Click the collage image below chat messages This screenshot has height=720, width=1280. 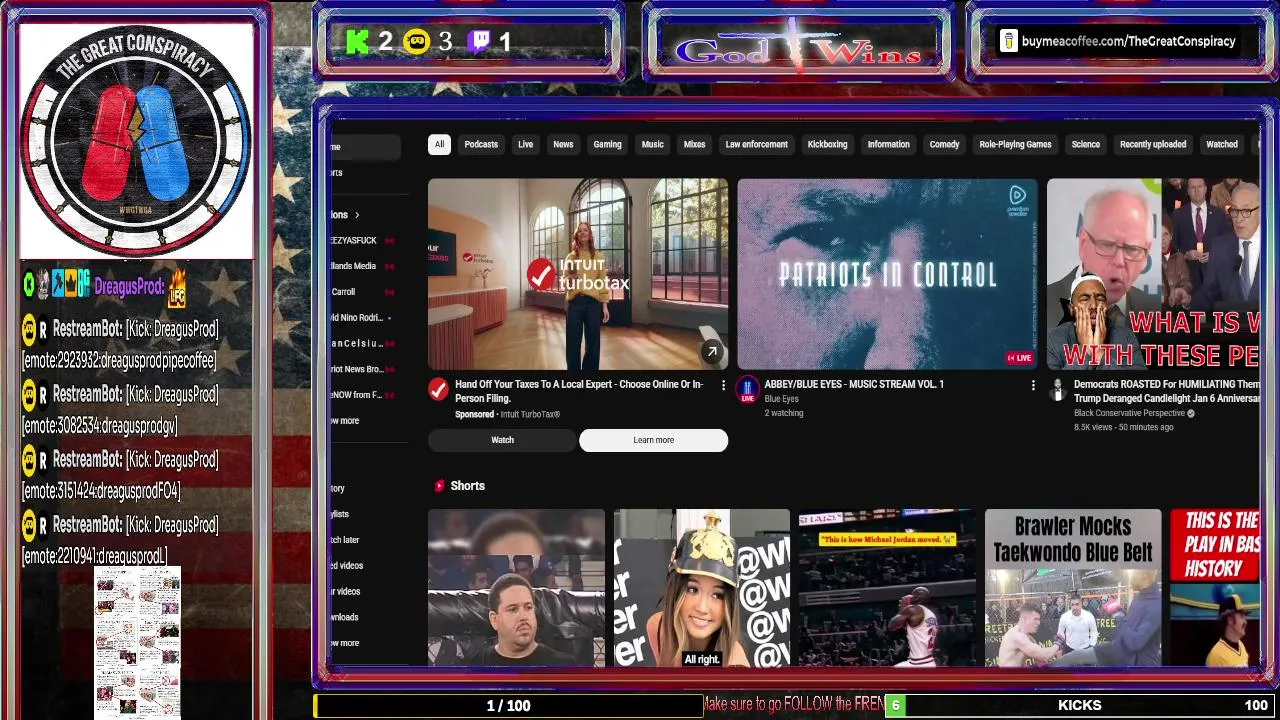pos(137,642)
